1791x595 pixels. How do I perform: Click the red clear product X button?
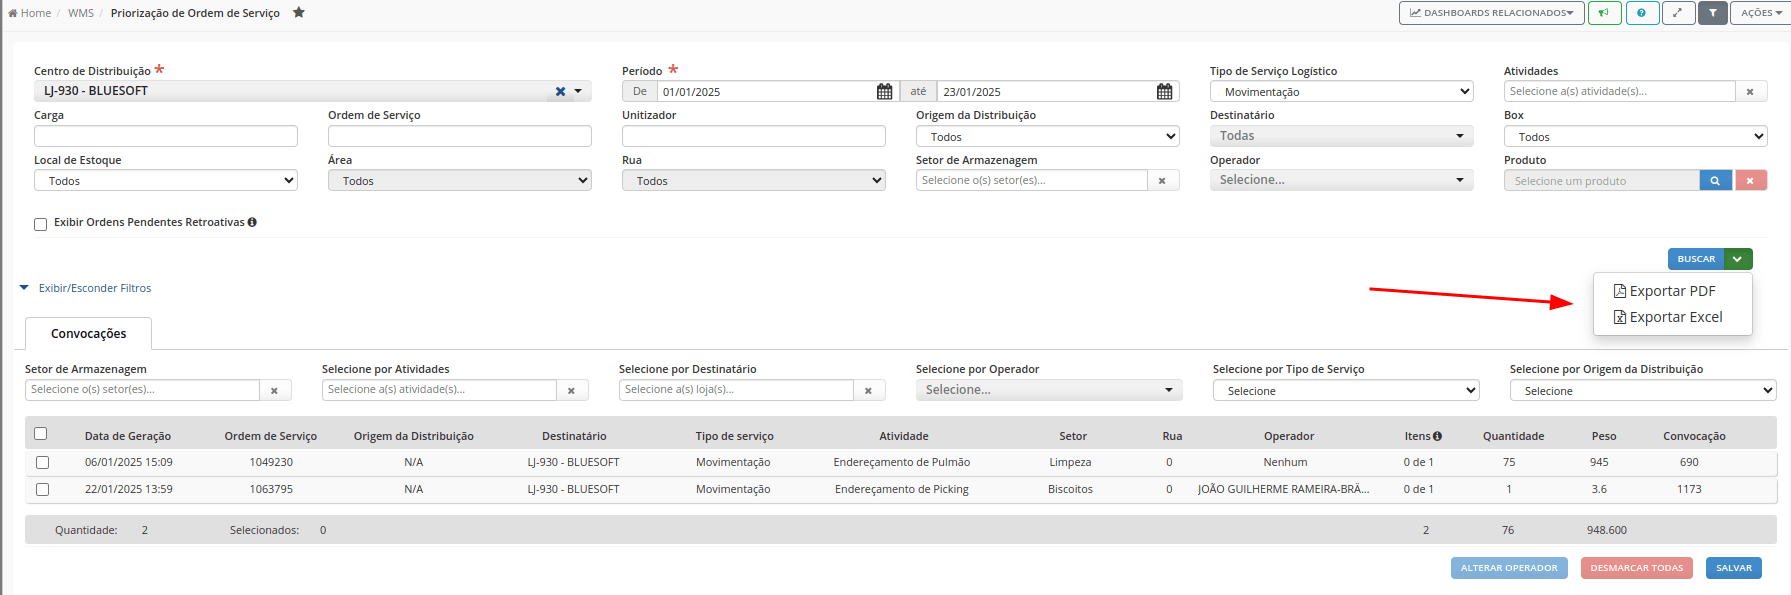(1750, 180)
